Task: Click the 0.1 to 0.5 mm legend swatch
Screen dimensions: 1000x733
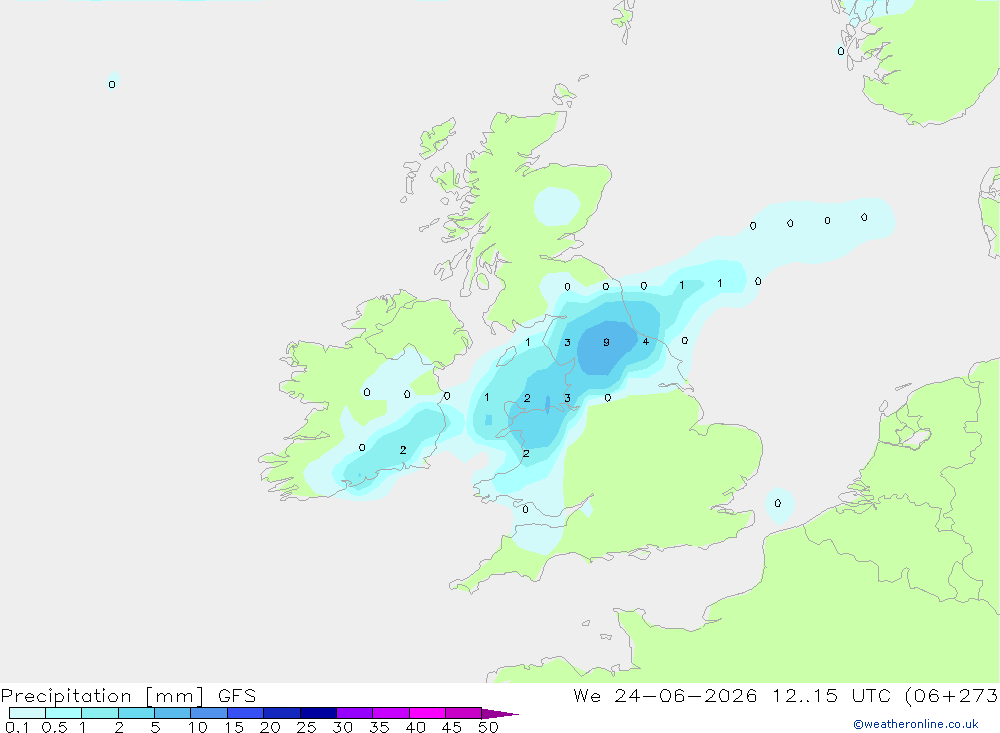Action: click(27, 713)
